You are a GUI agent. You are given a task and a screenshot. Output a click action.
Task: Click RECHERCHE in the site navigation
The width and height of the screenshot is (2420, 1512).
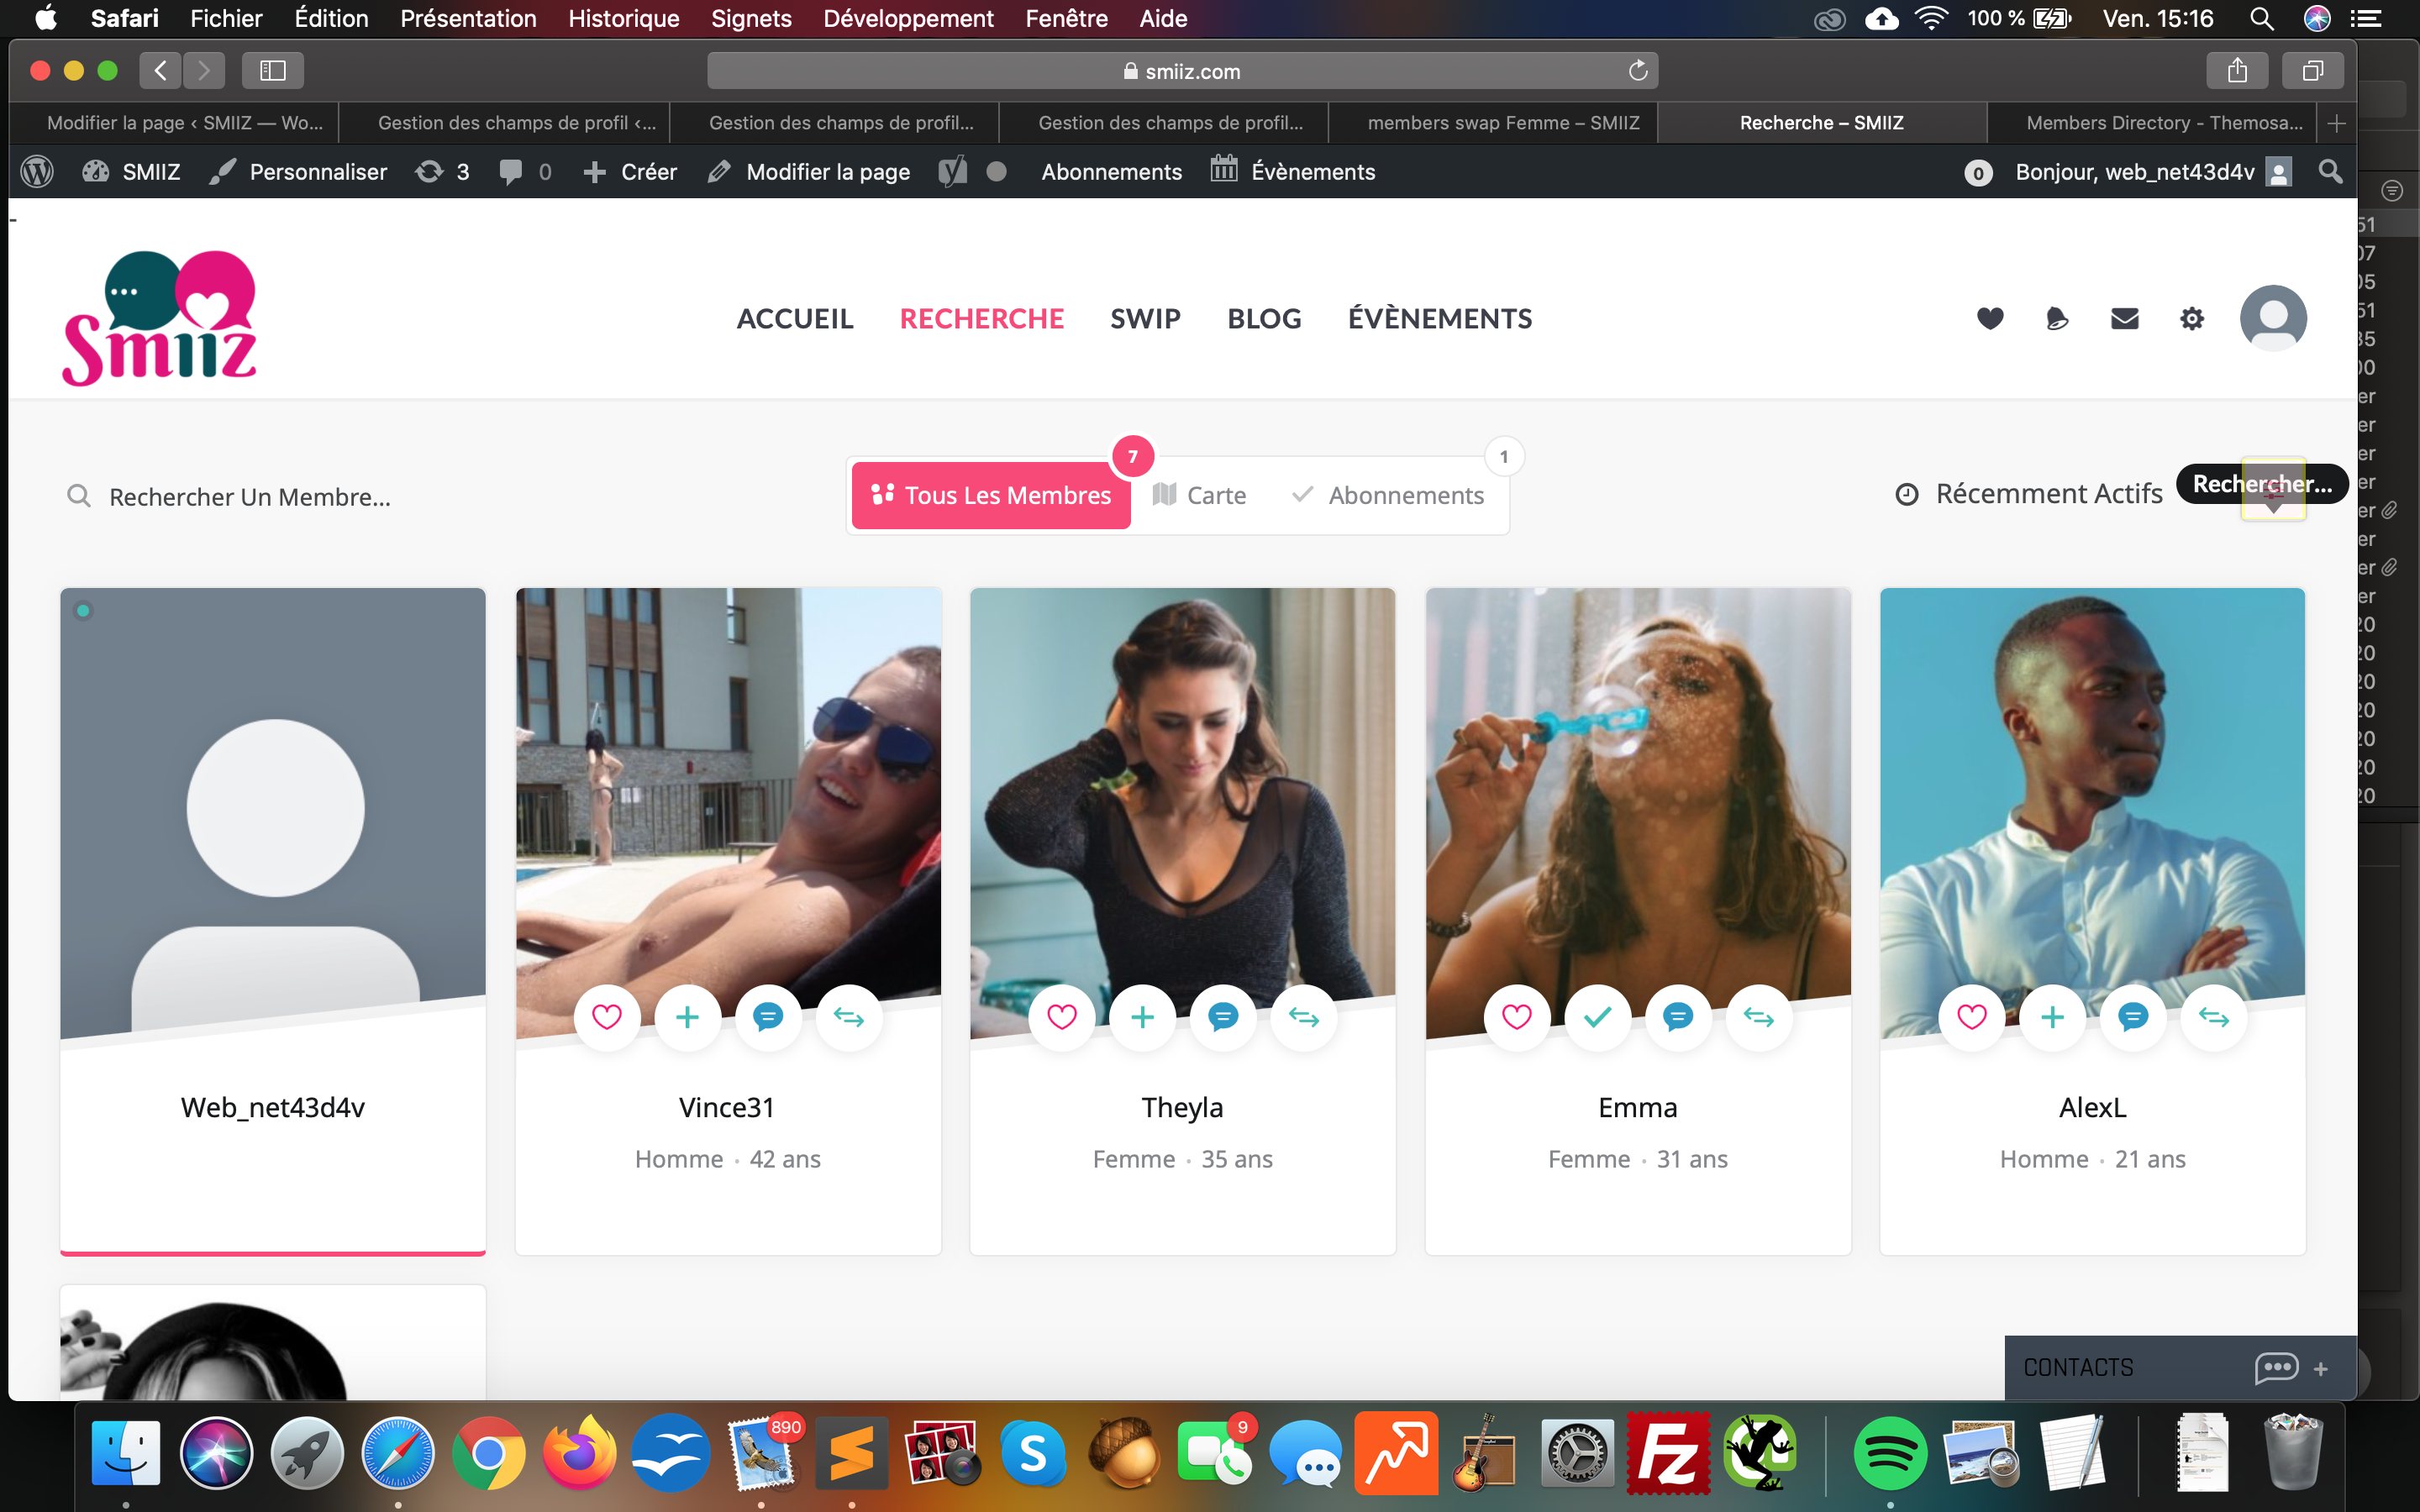tap(982, 318)
